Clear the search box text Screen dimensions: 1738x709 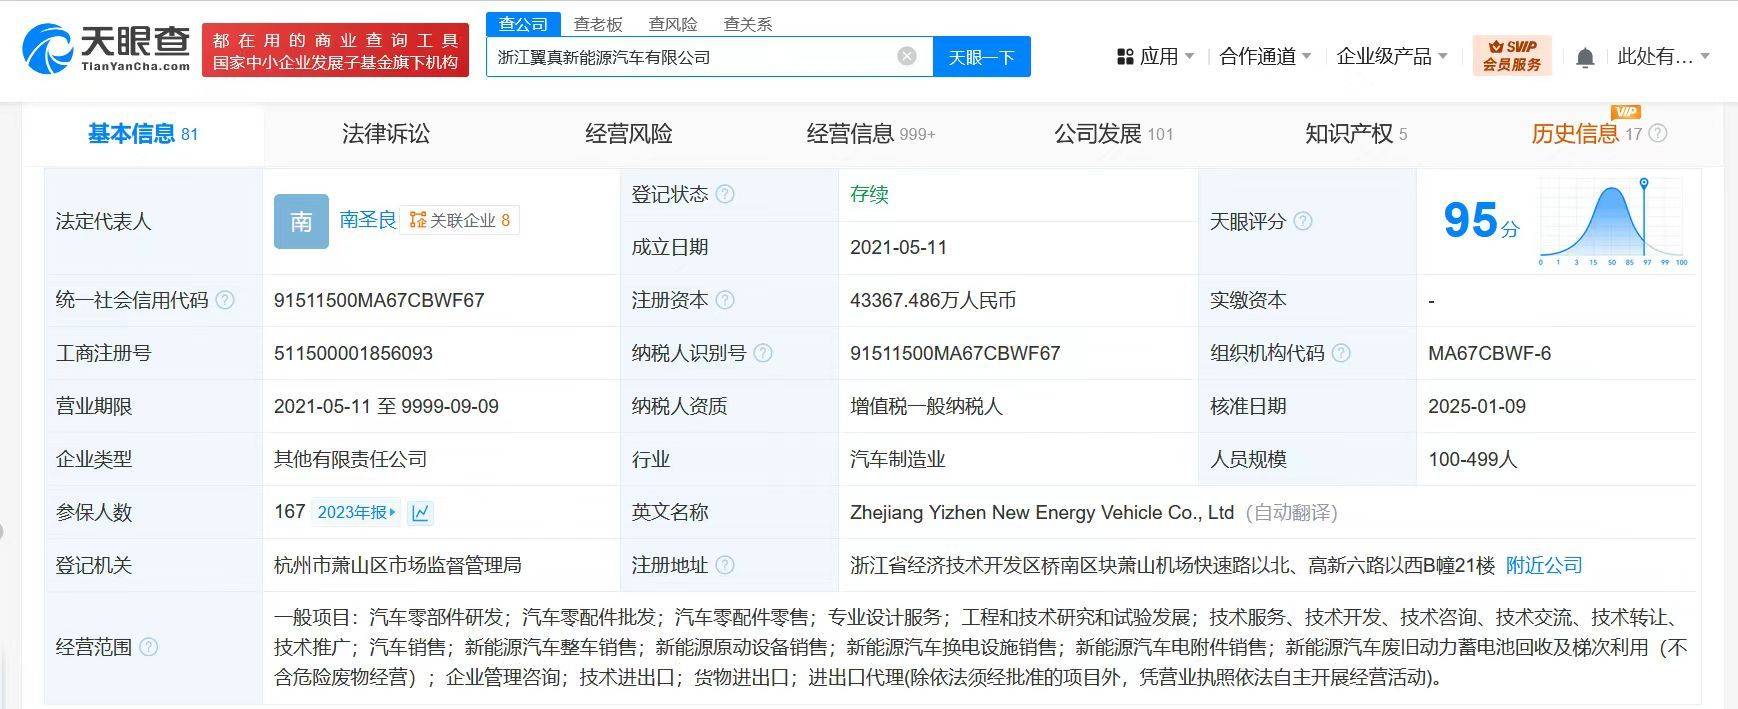[x=907, y=56]
